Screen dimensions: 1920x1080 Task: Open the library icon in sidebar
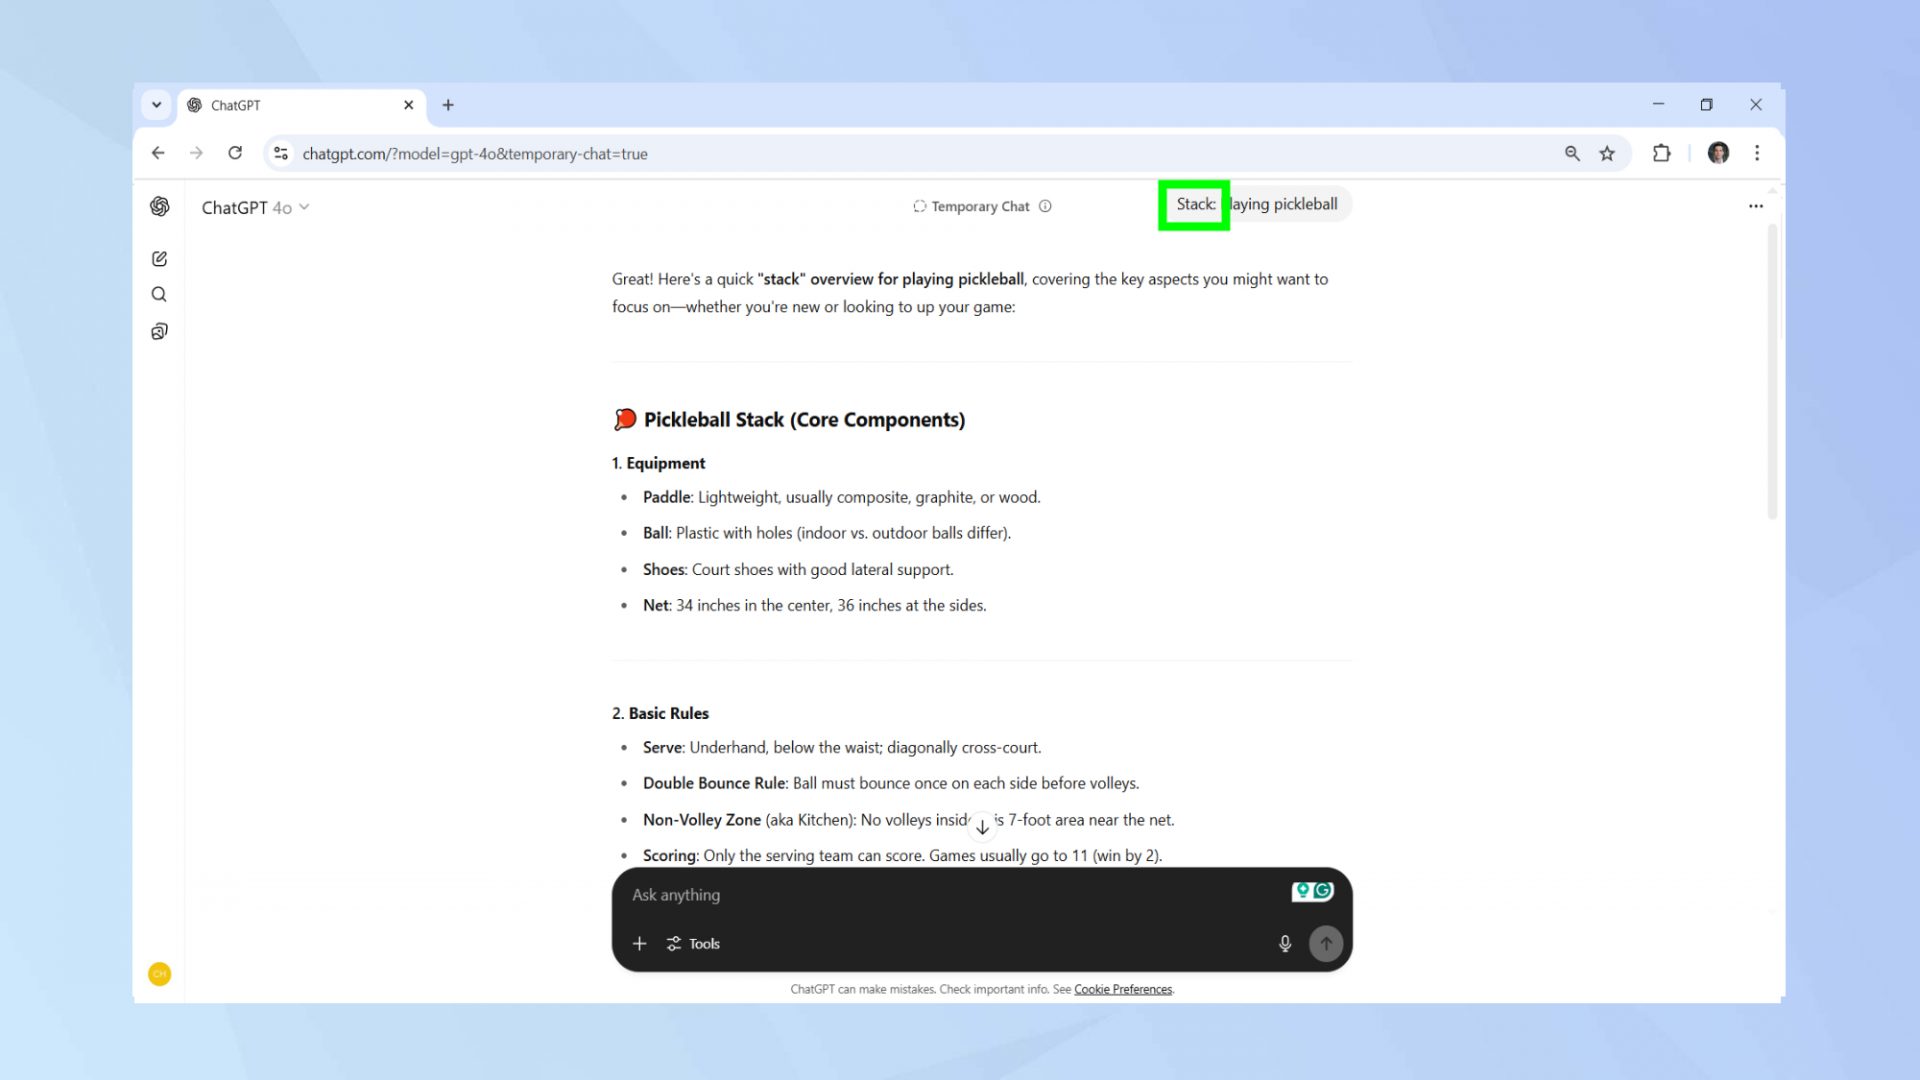[x=159, y=331]
